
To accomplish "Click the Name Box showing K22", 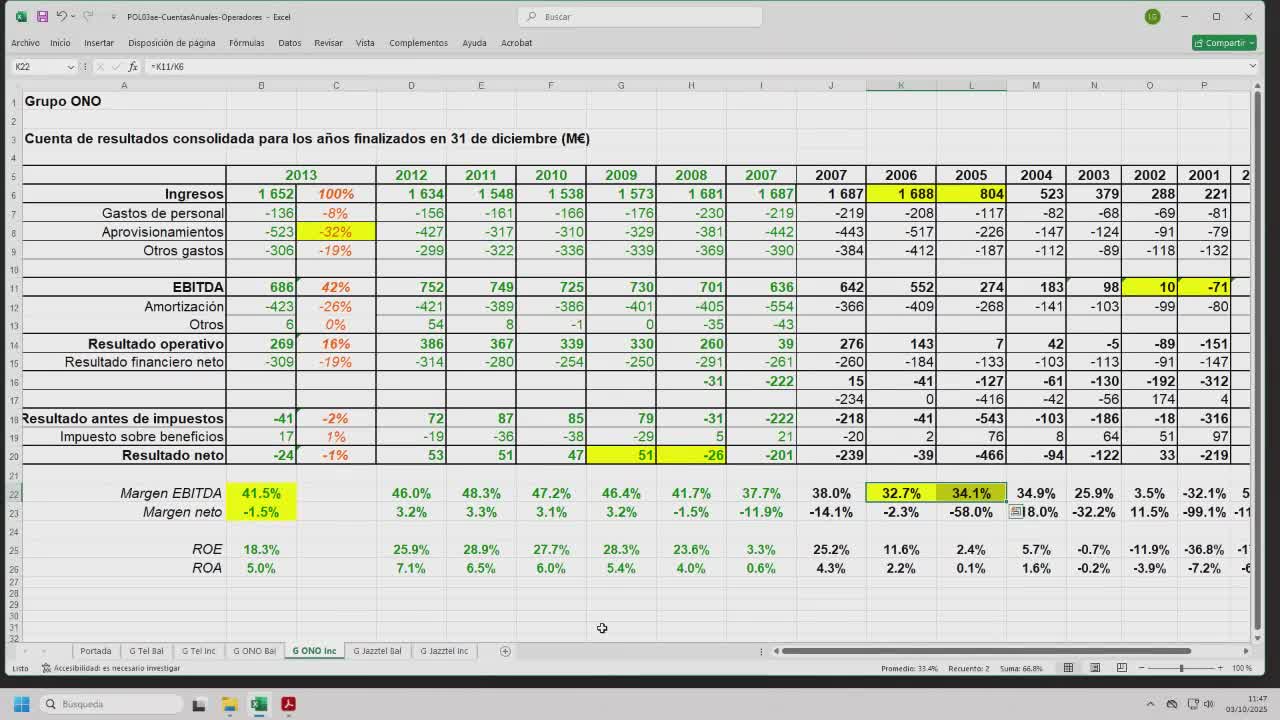I will [x=38, y=67].
